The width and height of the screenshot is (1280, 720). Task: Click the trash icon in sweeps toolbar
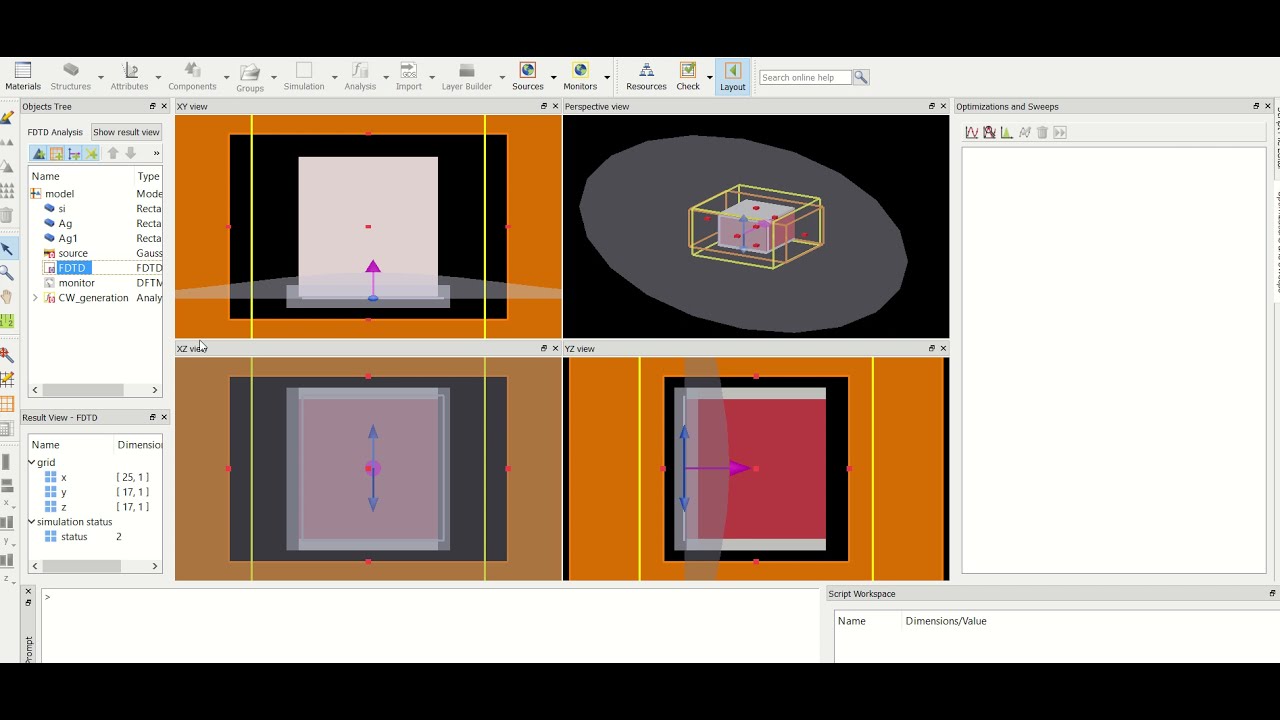(1042, 132)
